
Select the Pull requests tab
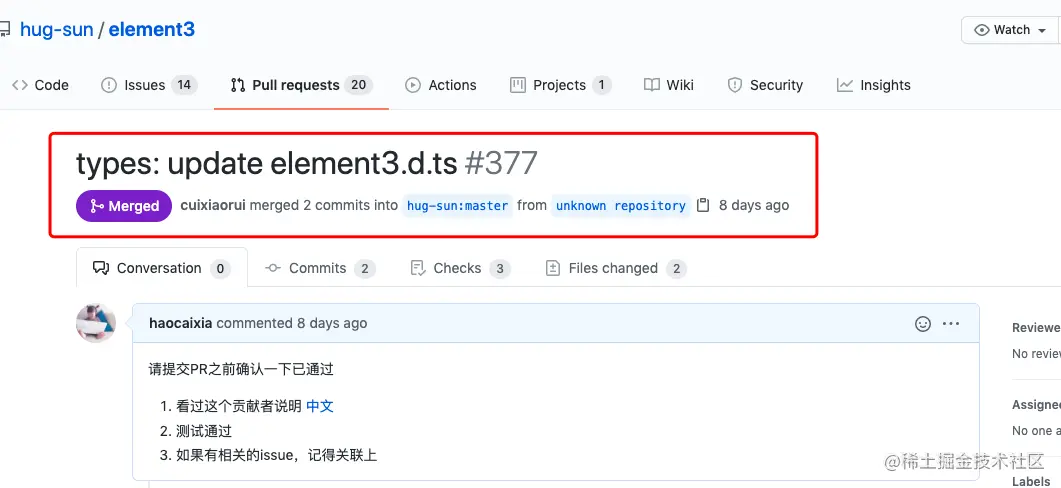301,85
